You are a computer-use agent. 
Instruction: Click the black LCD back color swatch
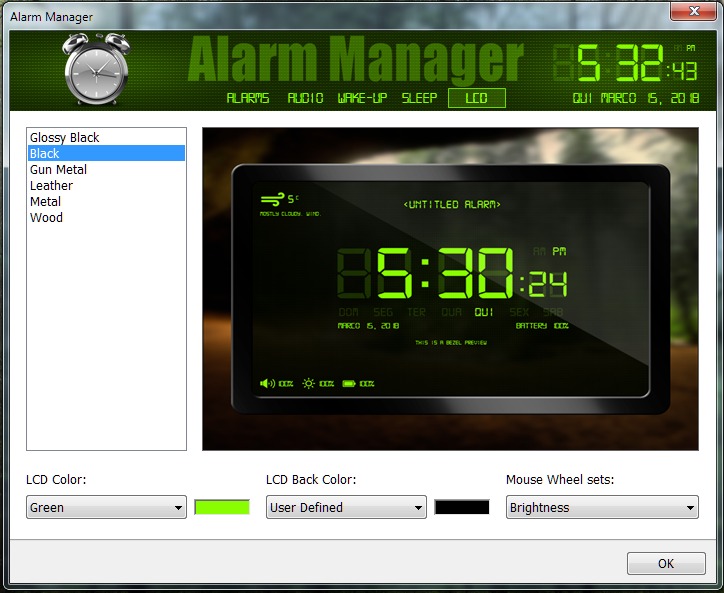tap(462, 507)
